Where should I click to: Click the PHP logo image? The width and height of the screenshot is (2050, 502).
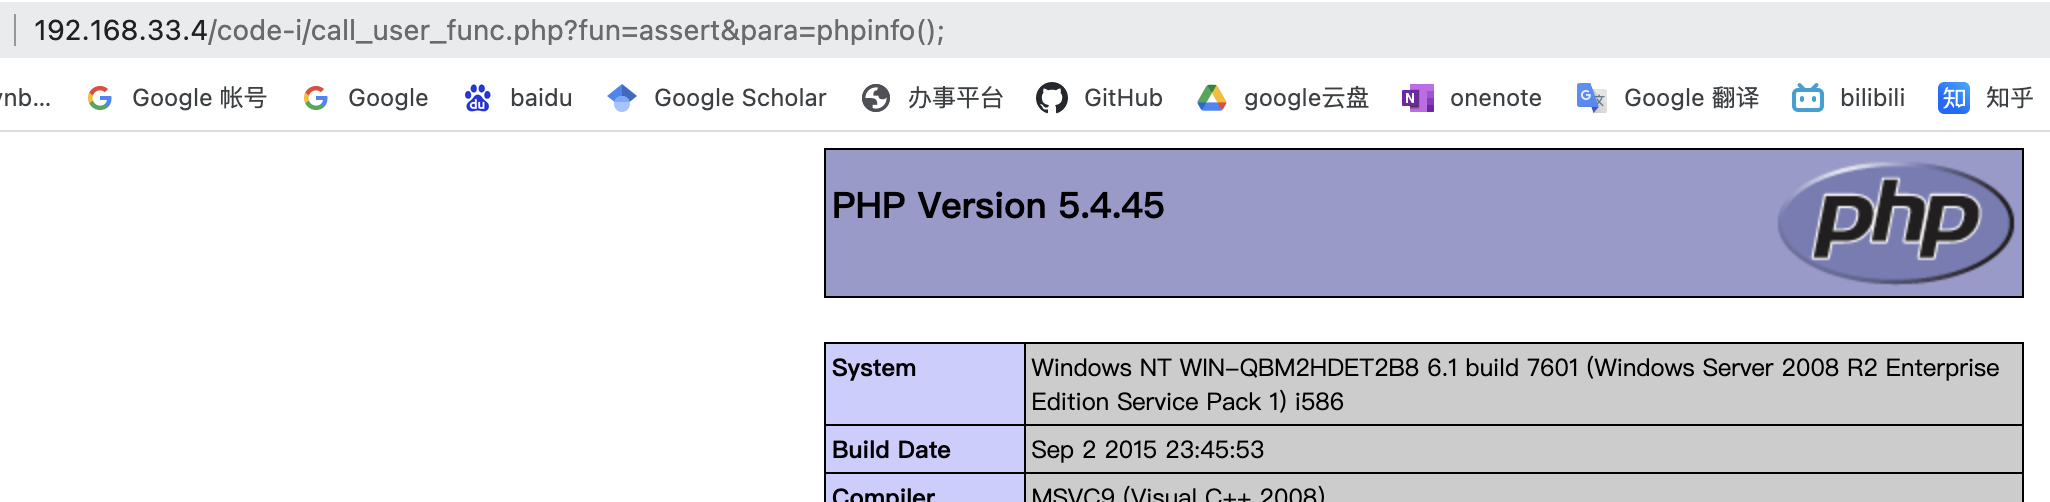click(1895, 223)
